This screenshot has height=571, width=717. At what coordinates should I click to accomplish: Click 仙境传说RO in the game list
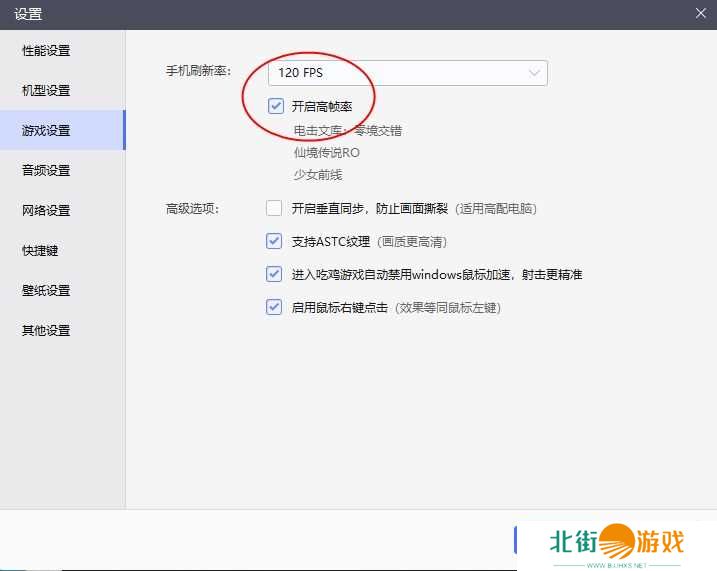pos(326,153)
